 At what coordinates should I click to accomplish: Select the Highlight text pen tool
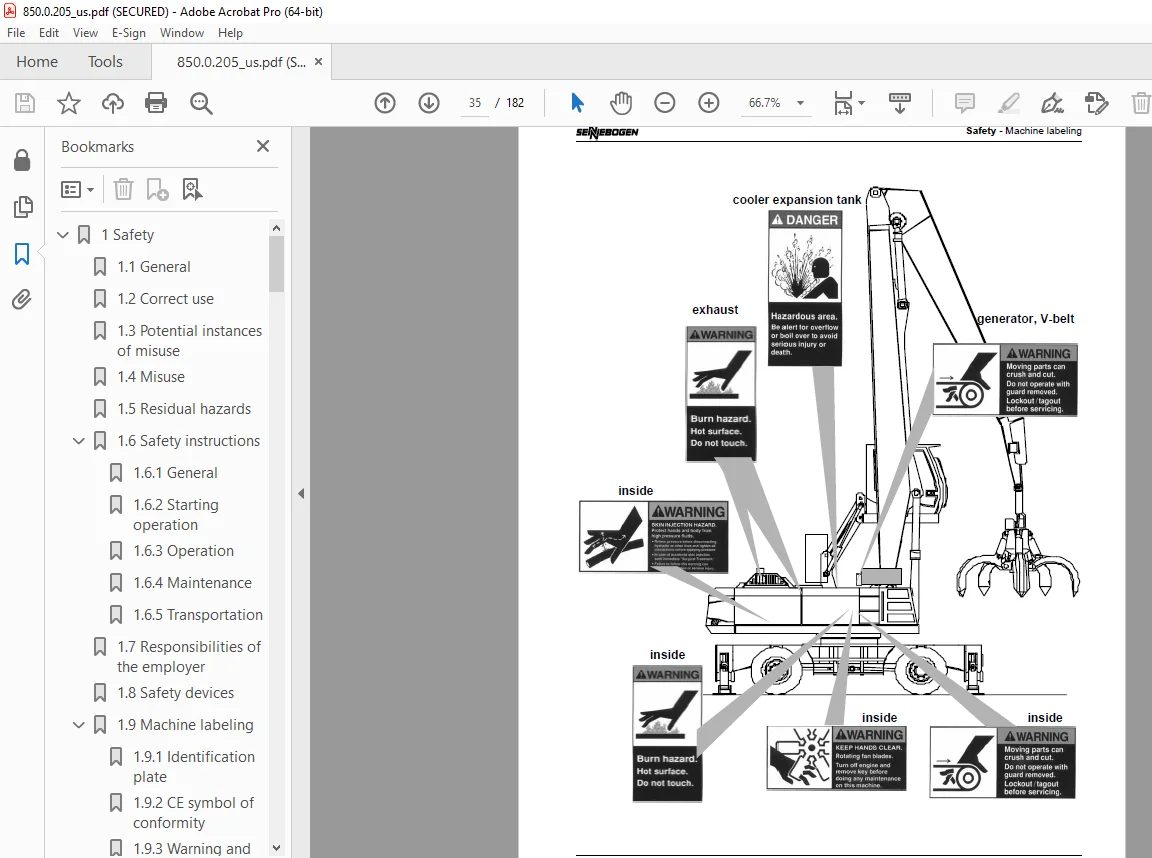click(1009, 103)
